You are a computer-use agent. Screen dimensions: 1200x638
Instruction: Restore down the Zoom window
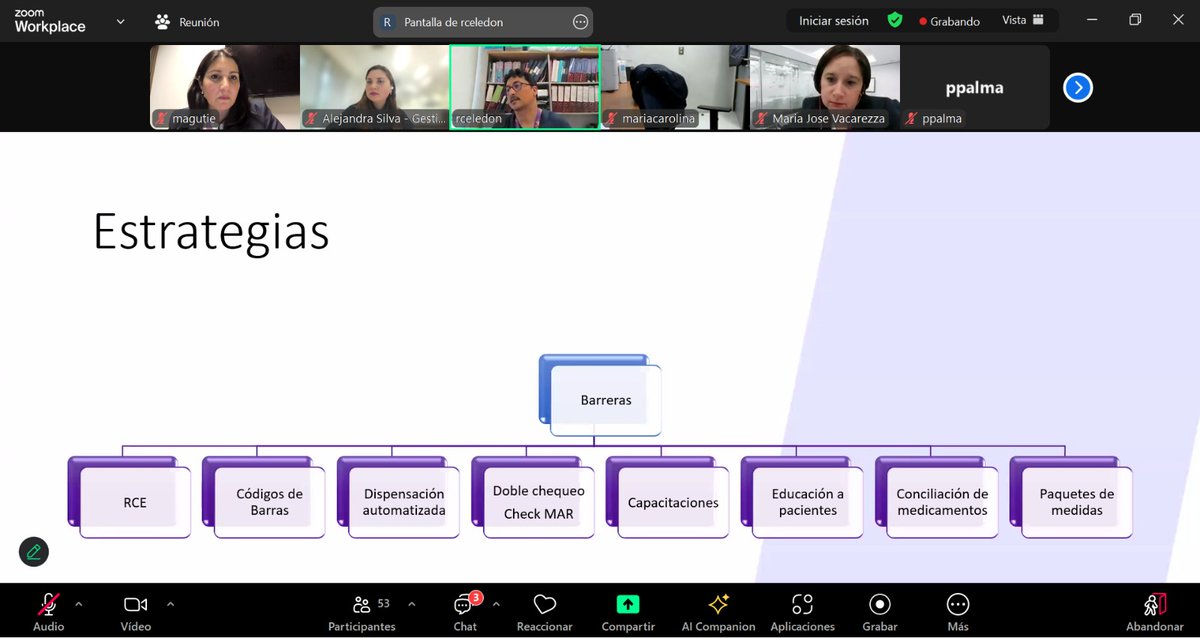1135,20
